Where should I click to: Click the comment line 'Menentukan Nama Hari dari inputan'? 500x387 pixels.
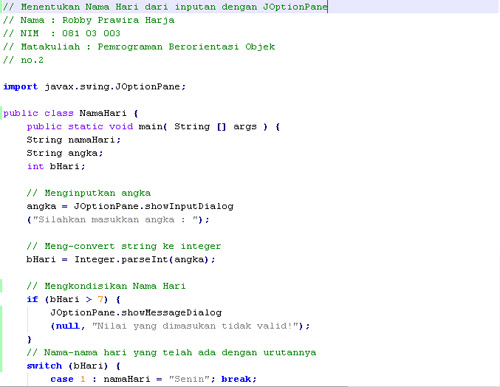pos(165,7)
